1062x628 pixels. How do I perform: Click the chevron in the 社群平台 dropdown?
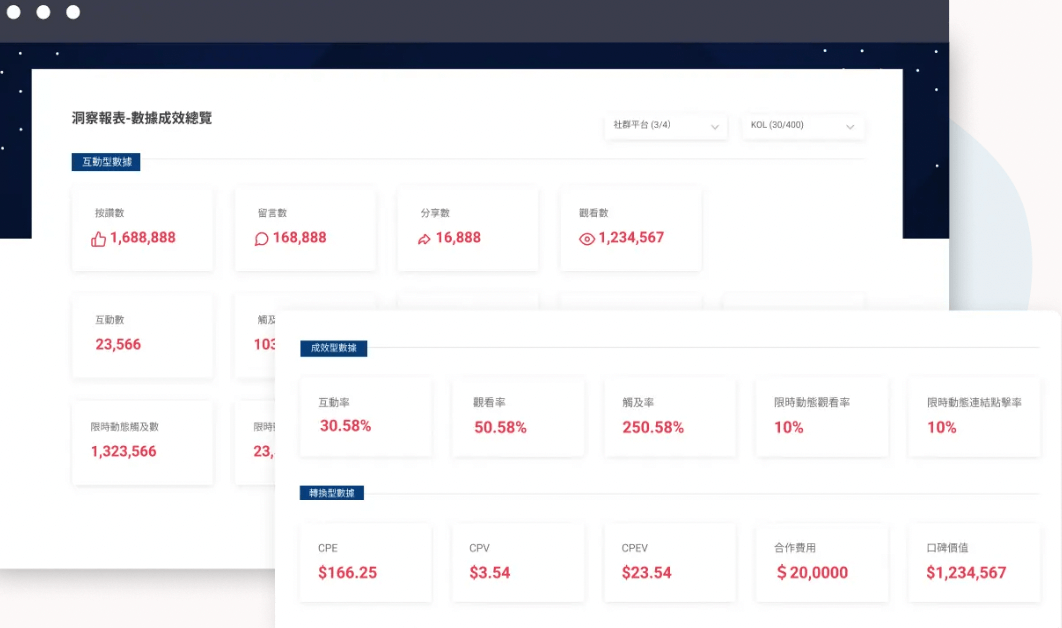[x=715, y=127]
